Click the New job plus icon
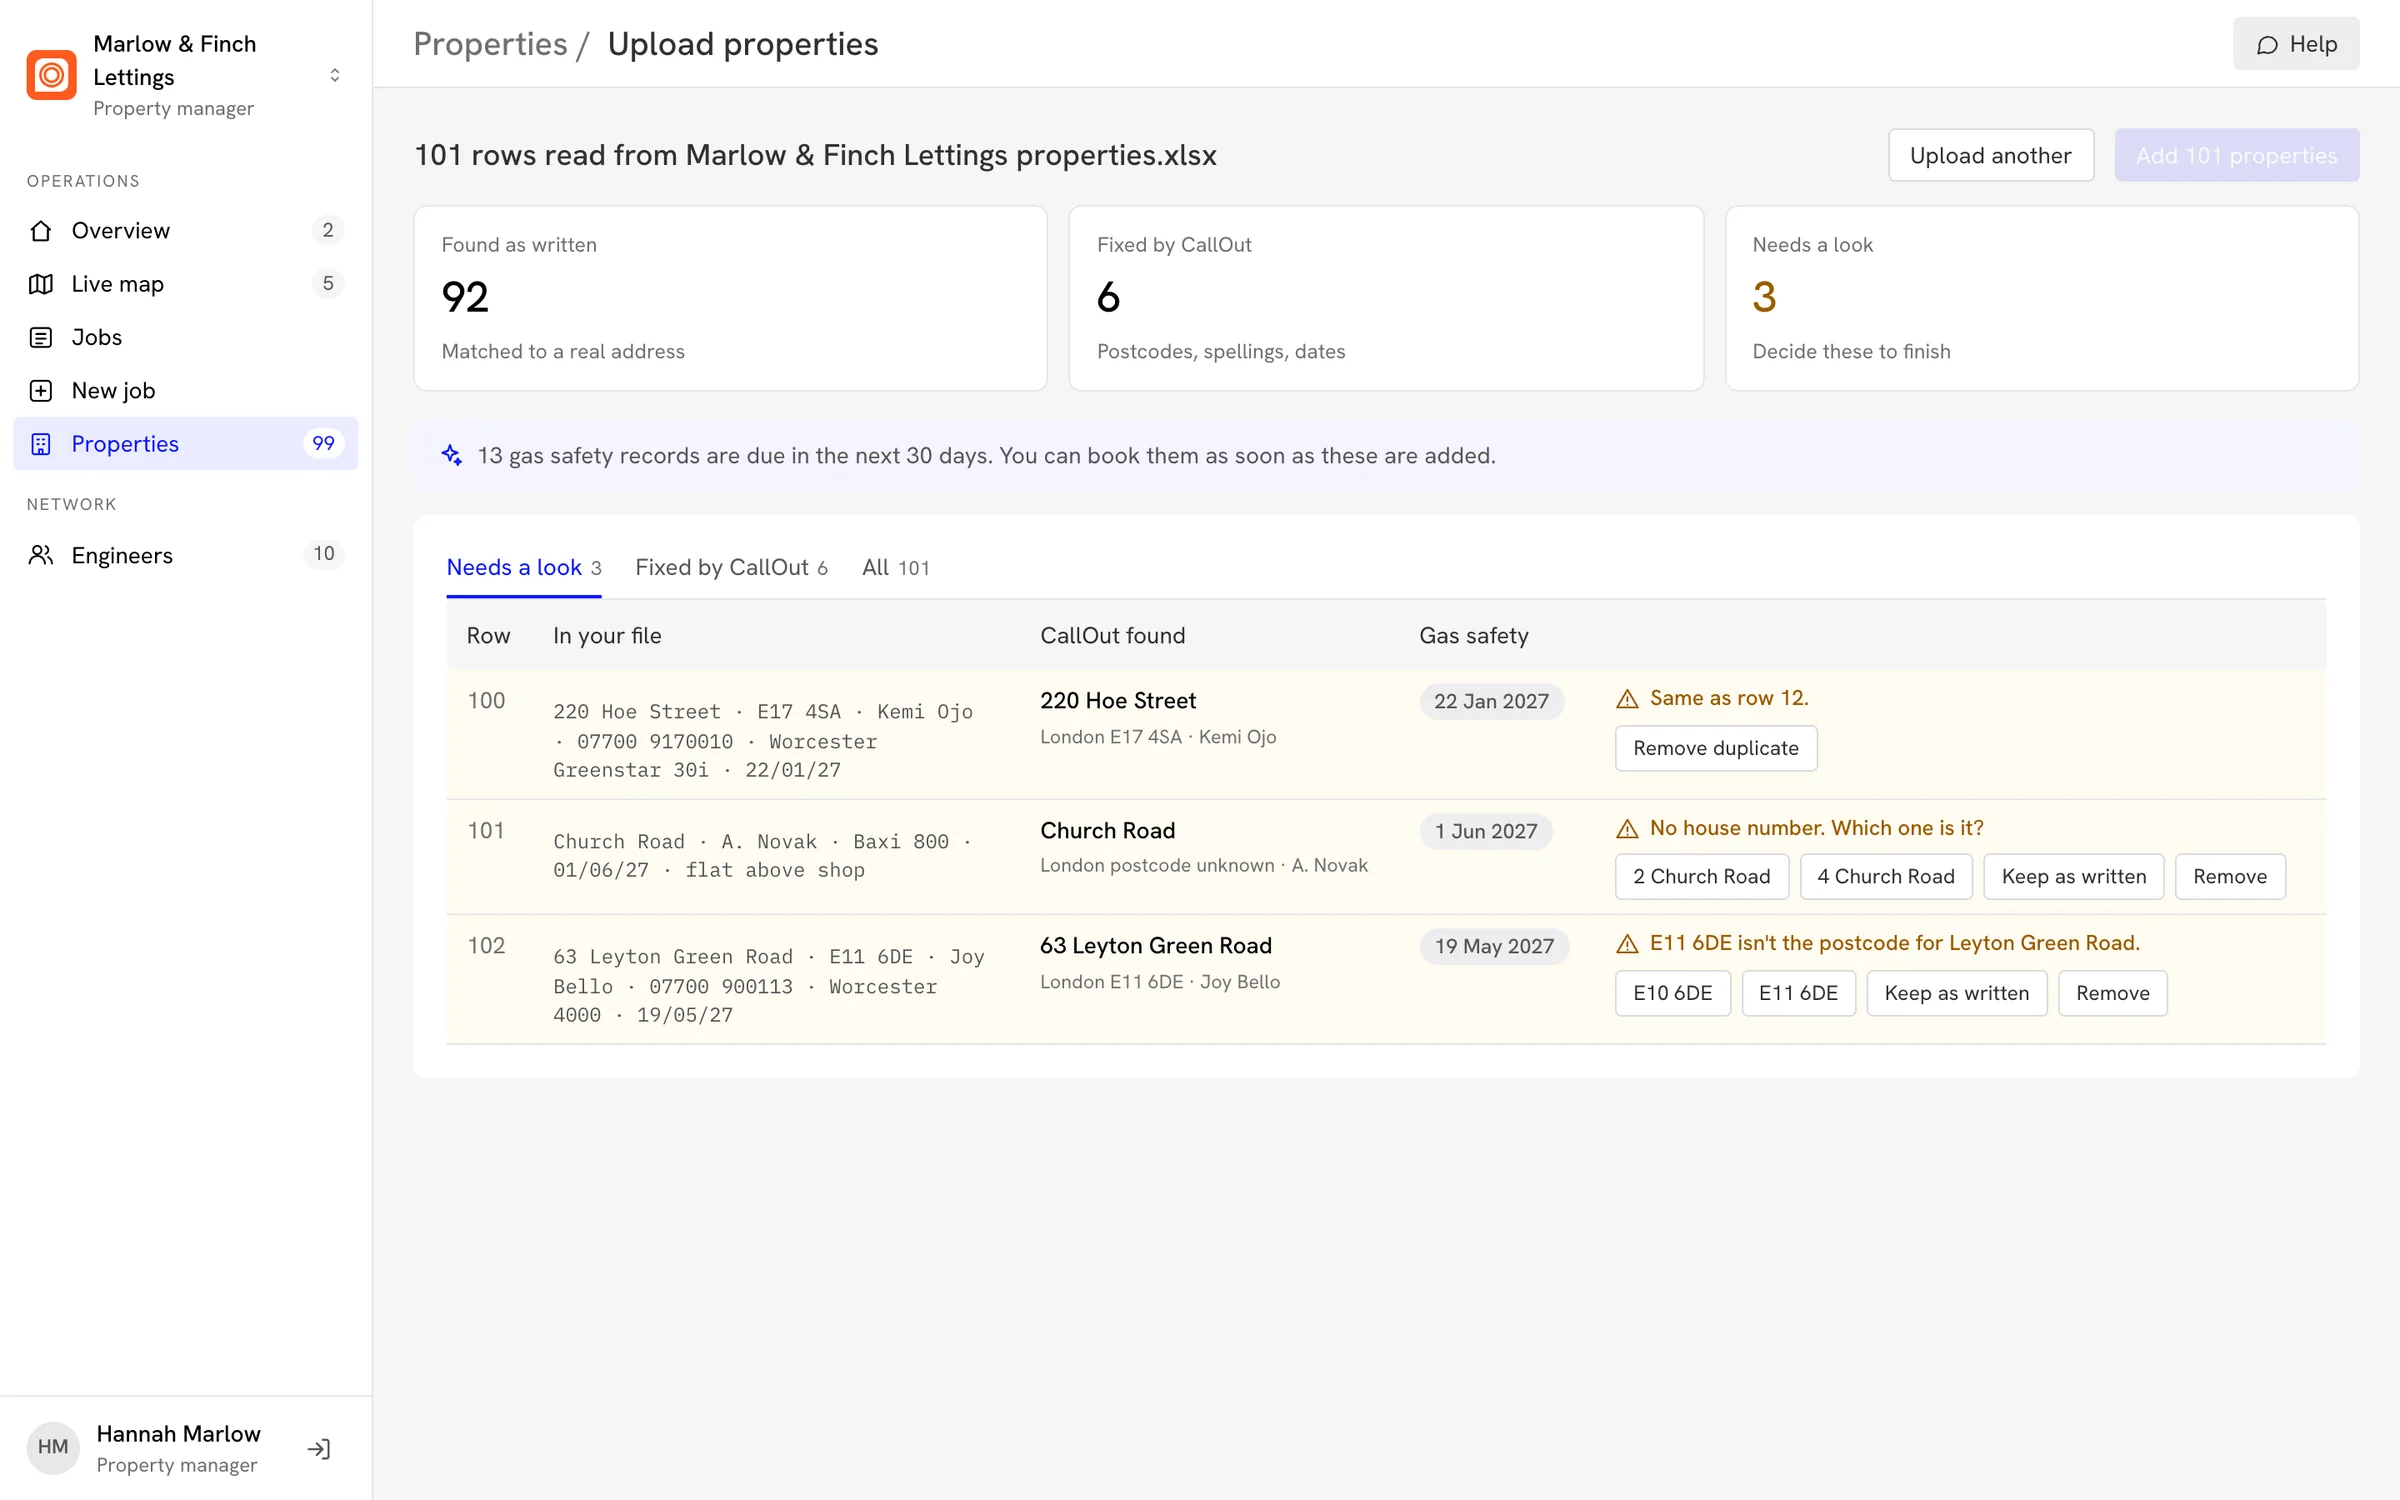 41,391
